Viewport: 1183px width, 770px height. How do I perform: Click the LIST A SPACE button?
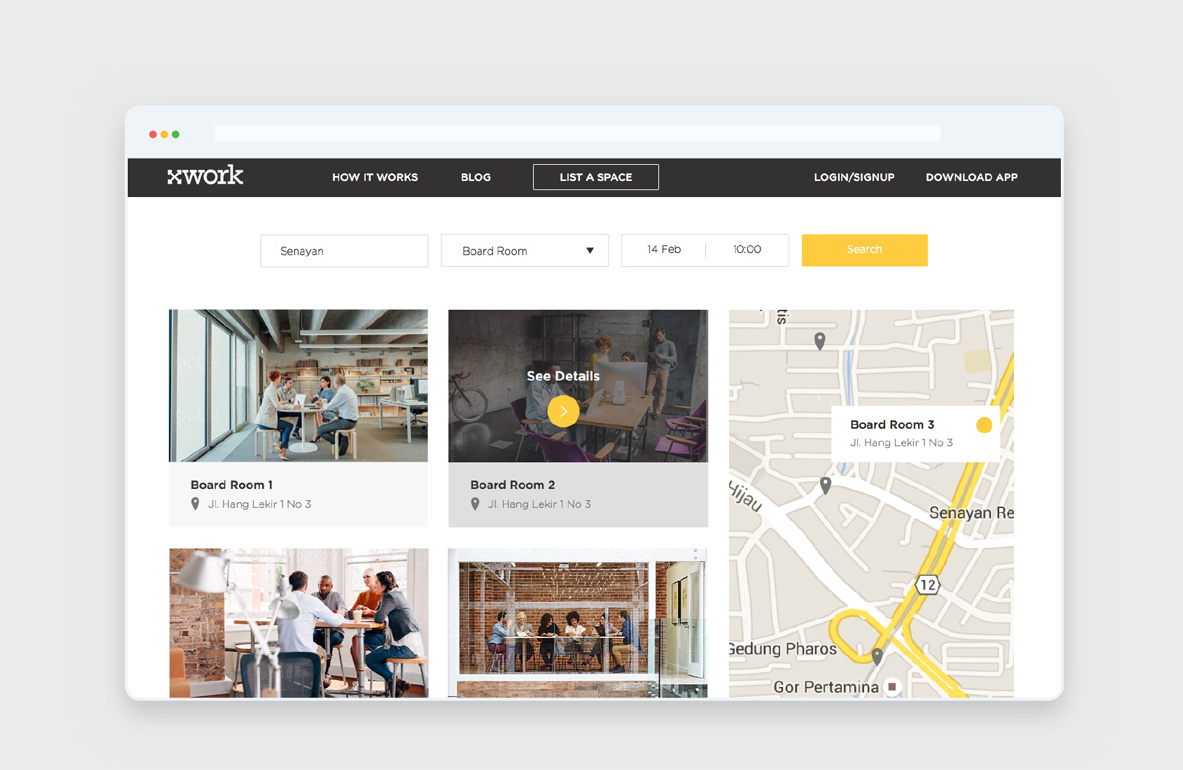(595, 177)
